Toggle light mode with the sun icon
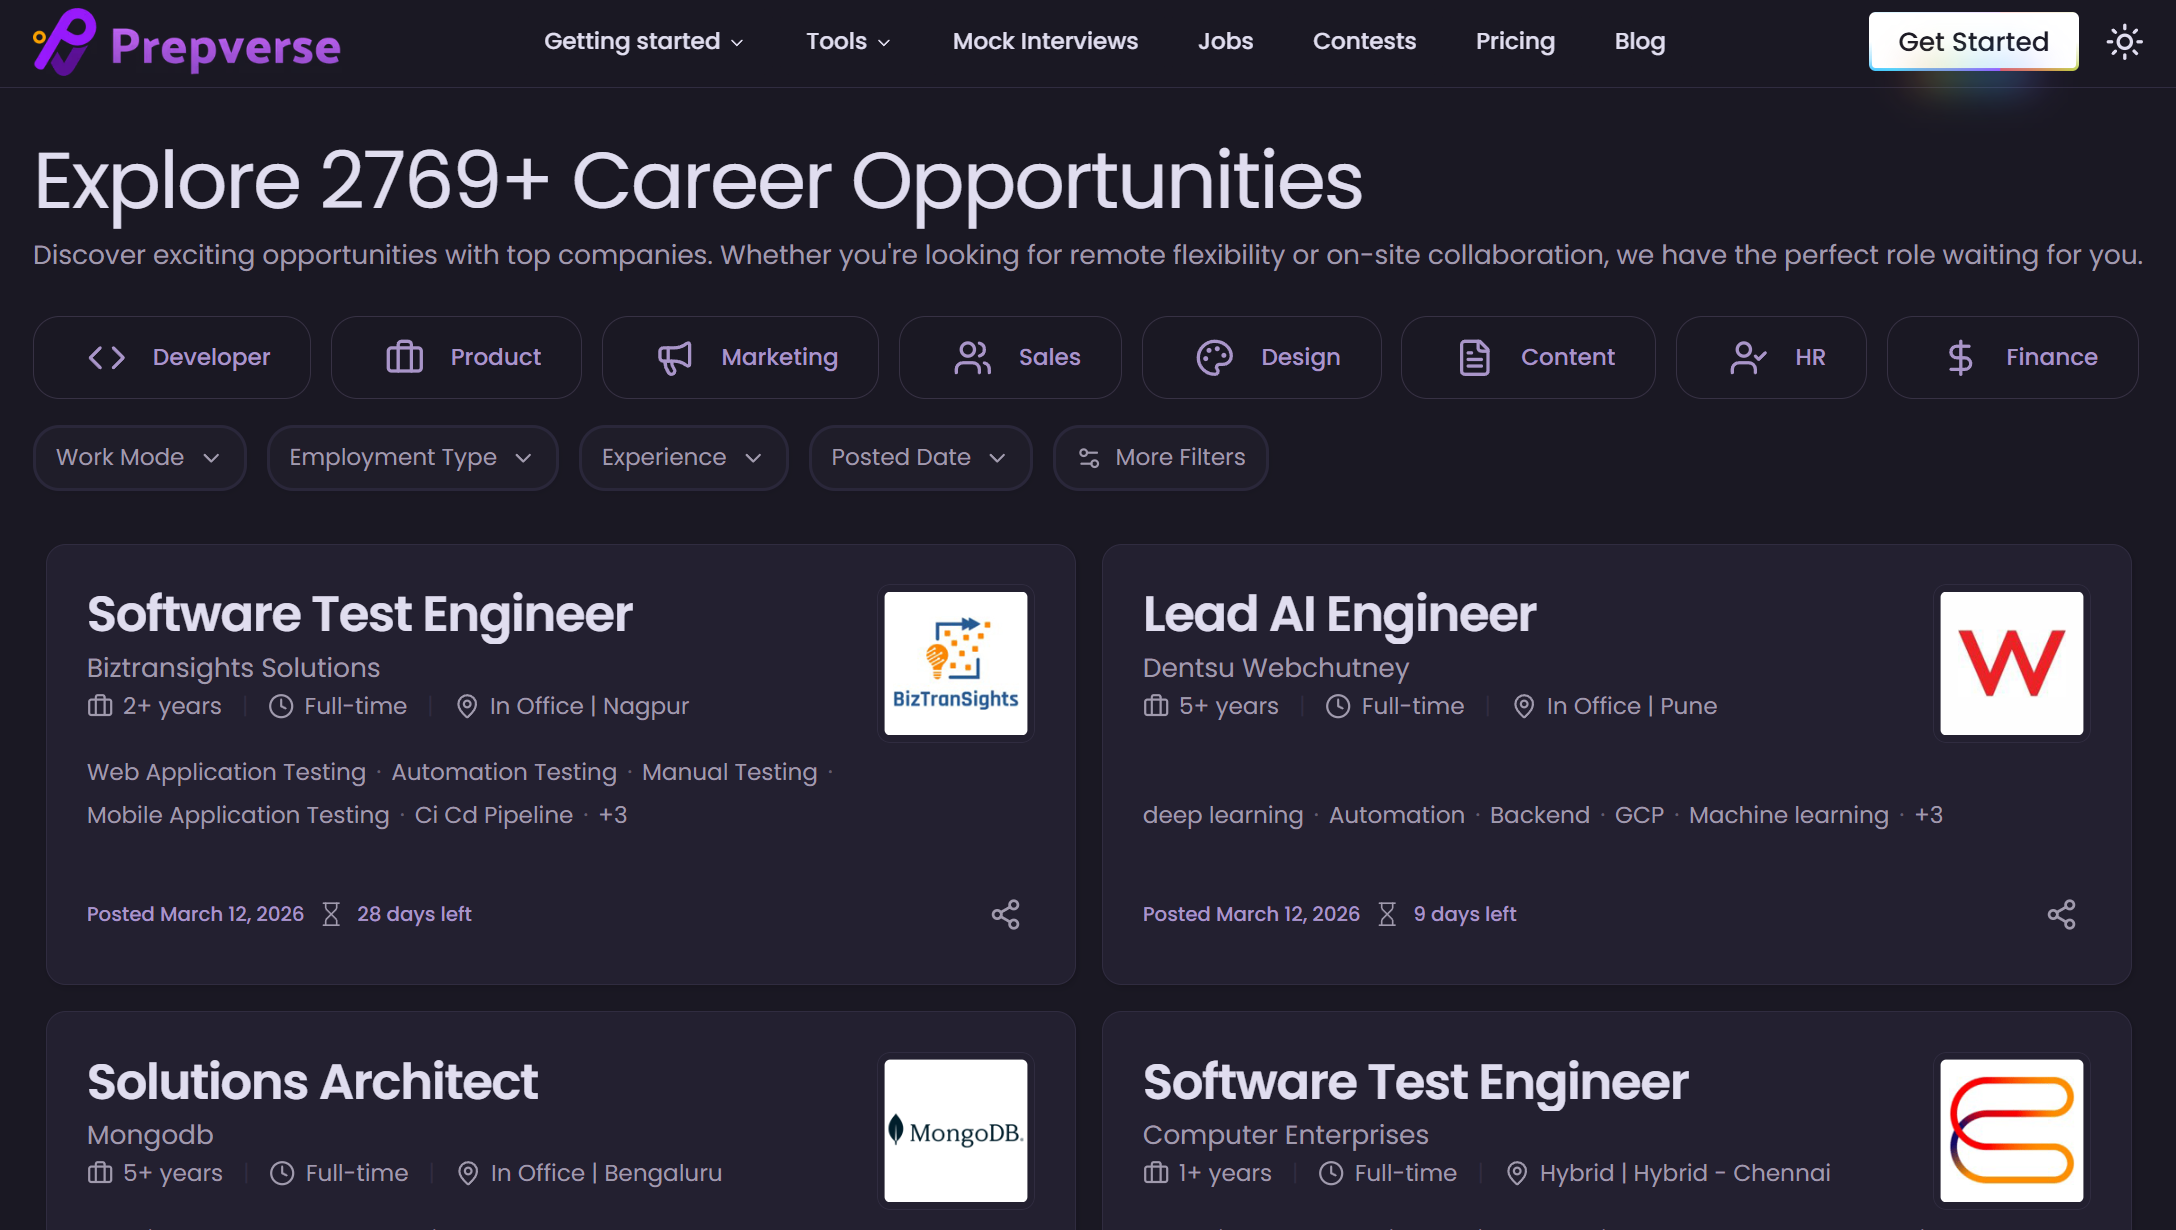 2125,41
